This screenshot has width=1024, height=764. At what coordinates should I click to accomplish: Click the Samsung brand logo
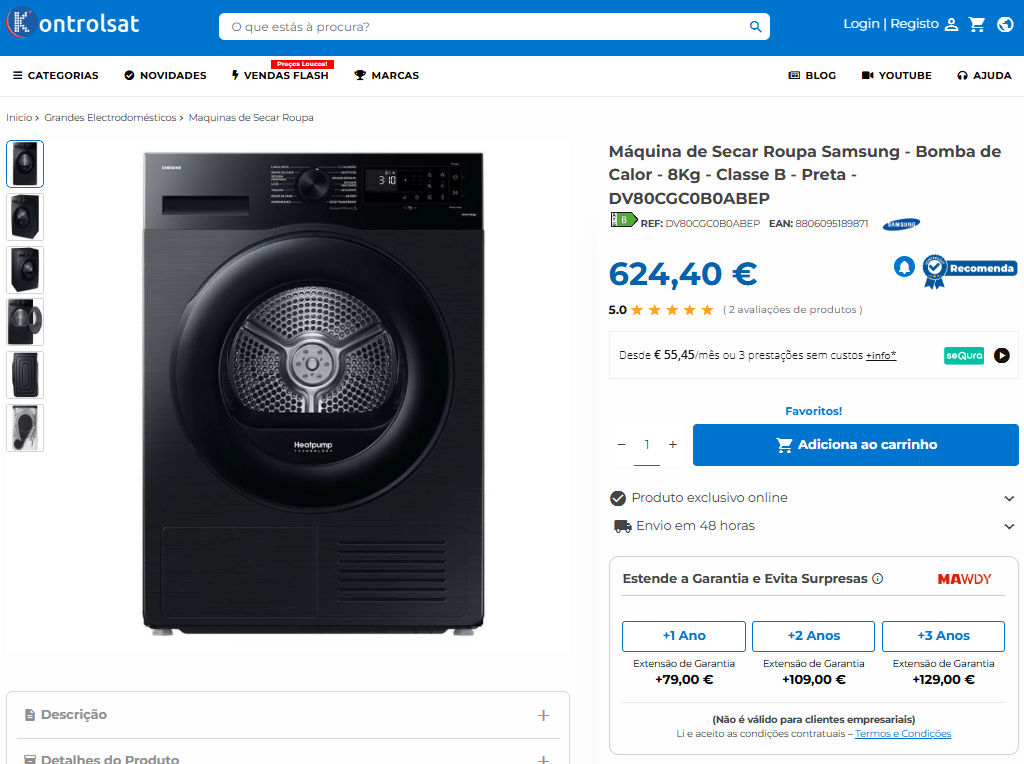[901, 224]
